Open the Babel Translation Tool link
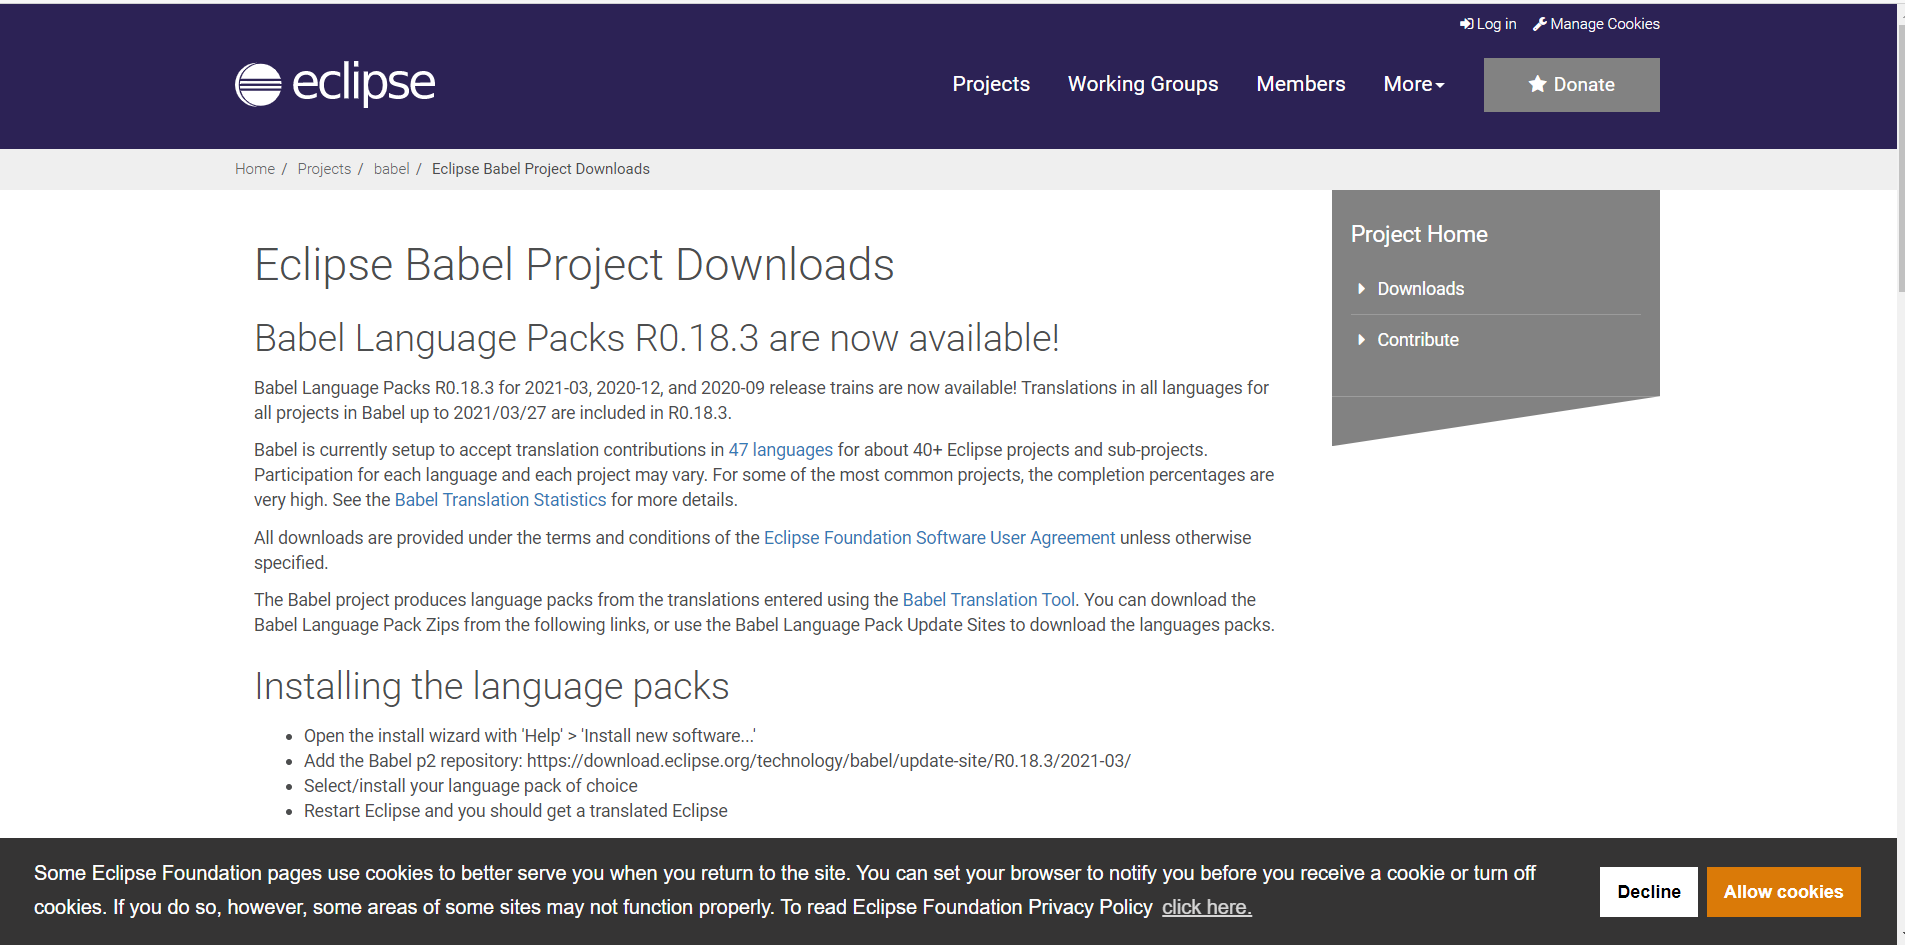1905x945 pixels. point(989,600)
